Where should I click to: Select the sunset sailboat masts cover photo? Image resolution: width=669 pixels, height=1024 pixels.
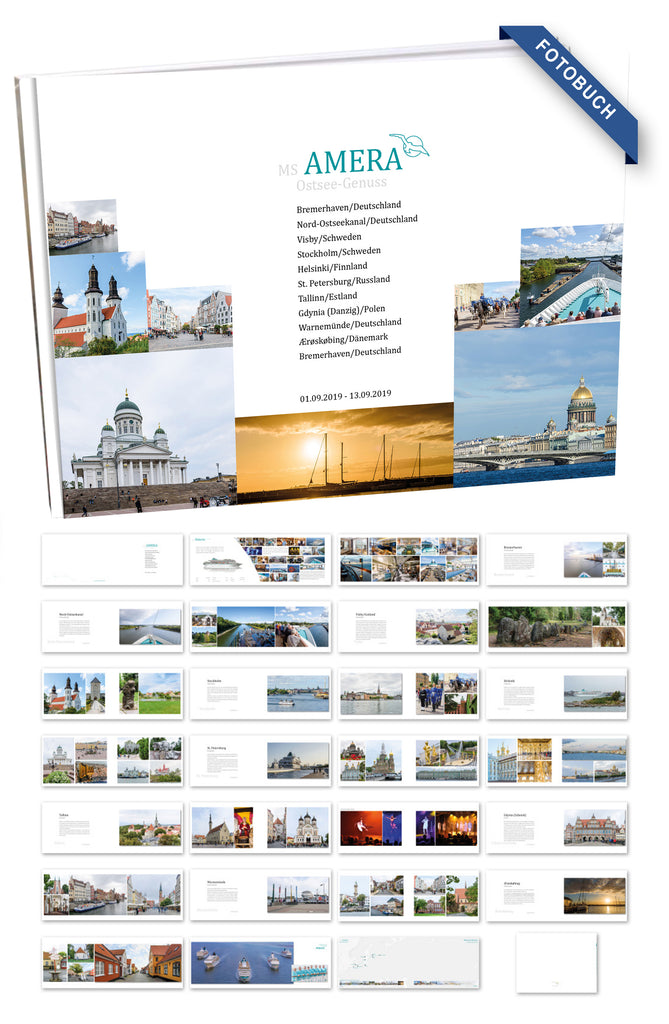[x=344, y=452]
